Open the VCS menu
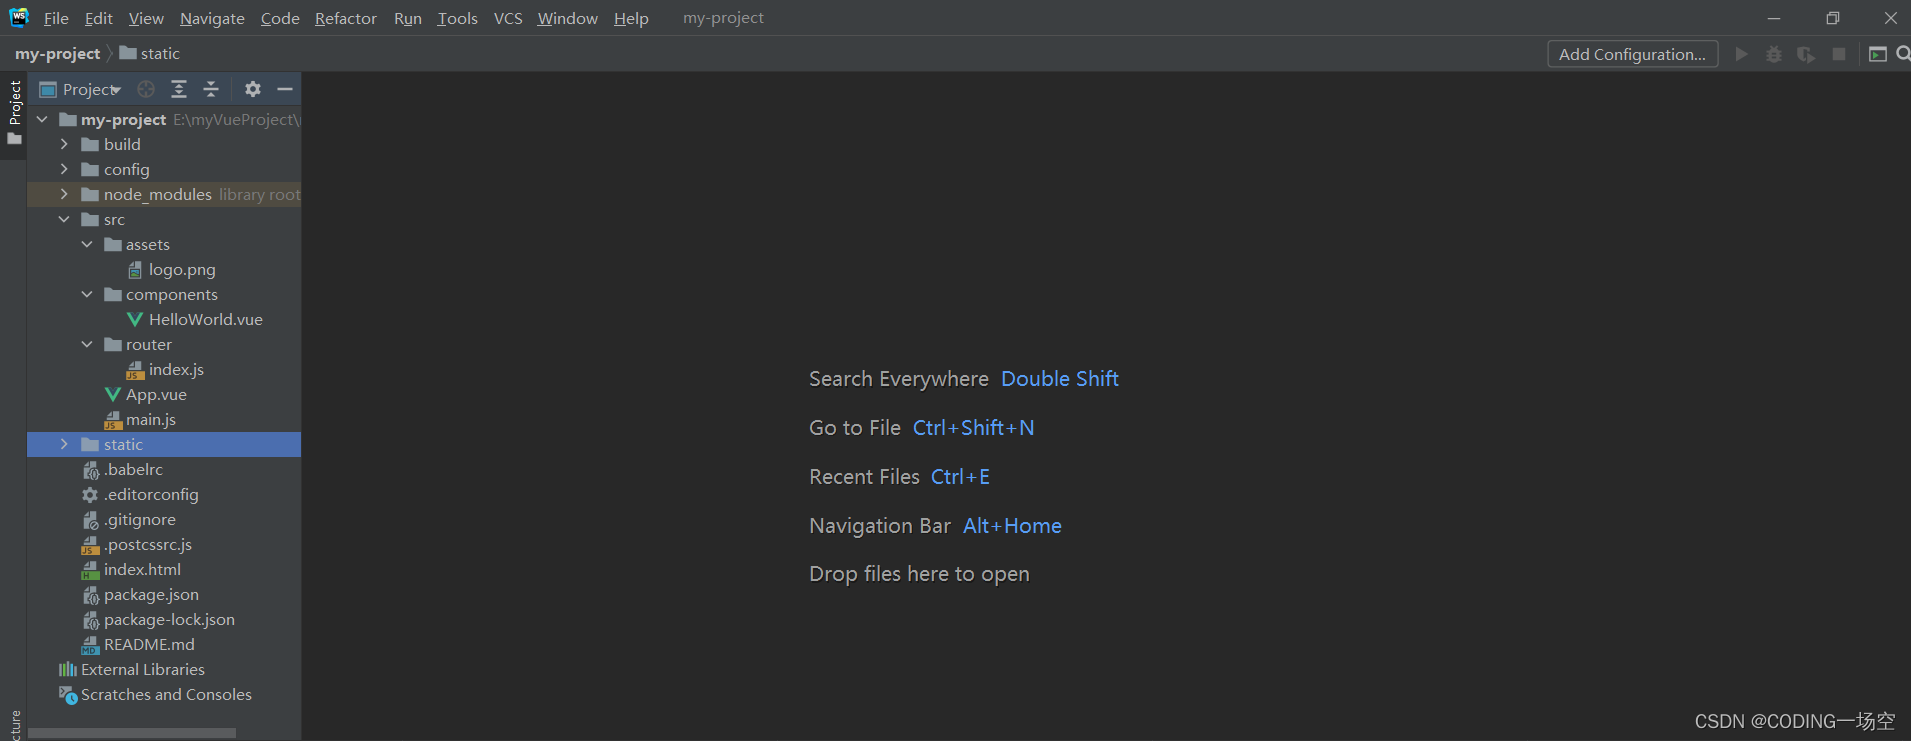Viewport: 1911px width, 741px height. (x=508, y=18)
